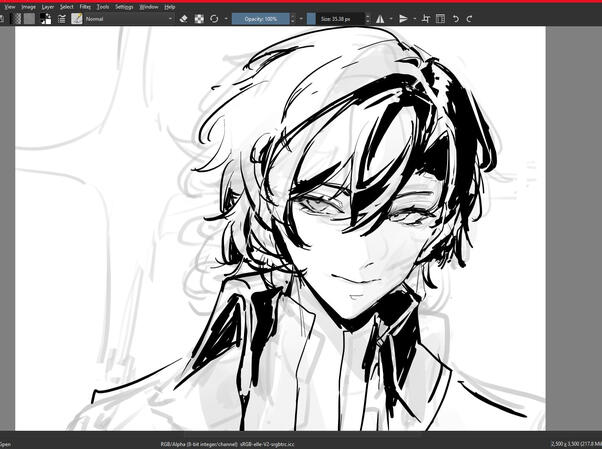Viewport: 602px width, 449px height.
Task: Open the Layer menu
Action: [47, 6]
